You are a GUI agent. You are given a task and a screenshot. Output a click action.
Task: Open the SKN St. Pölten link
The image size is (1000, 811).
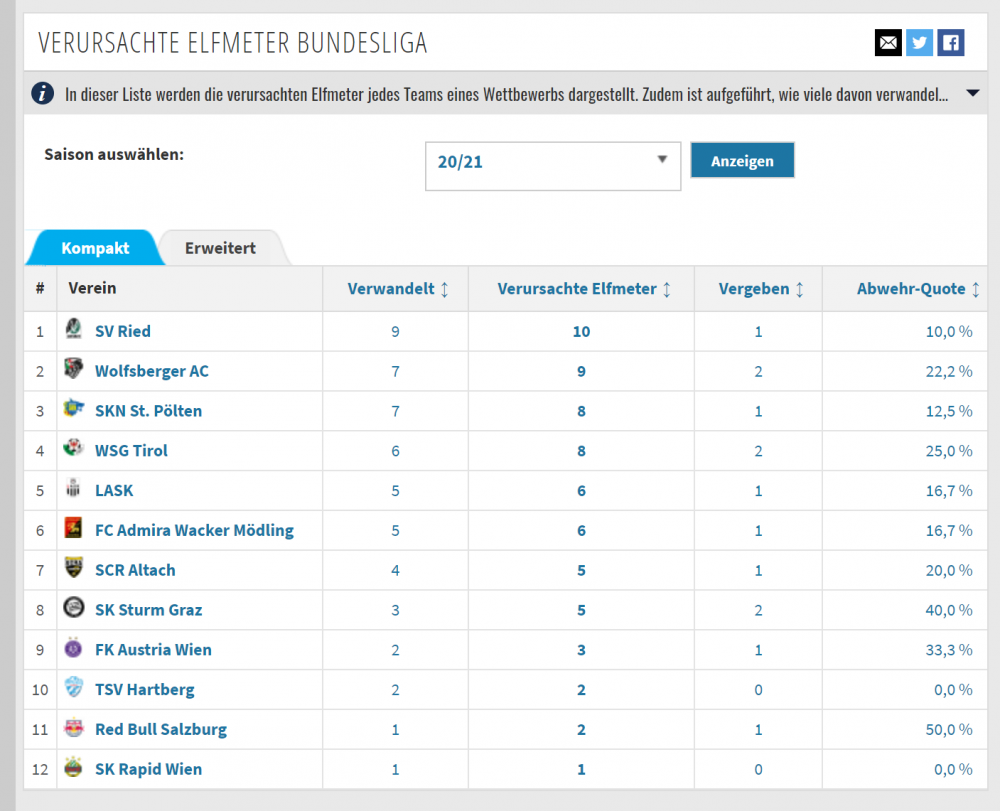[x=149, y=411]
